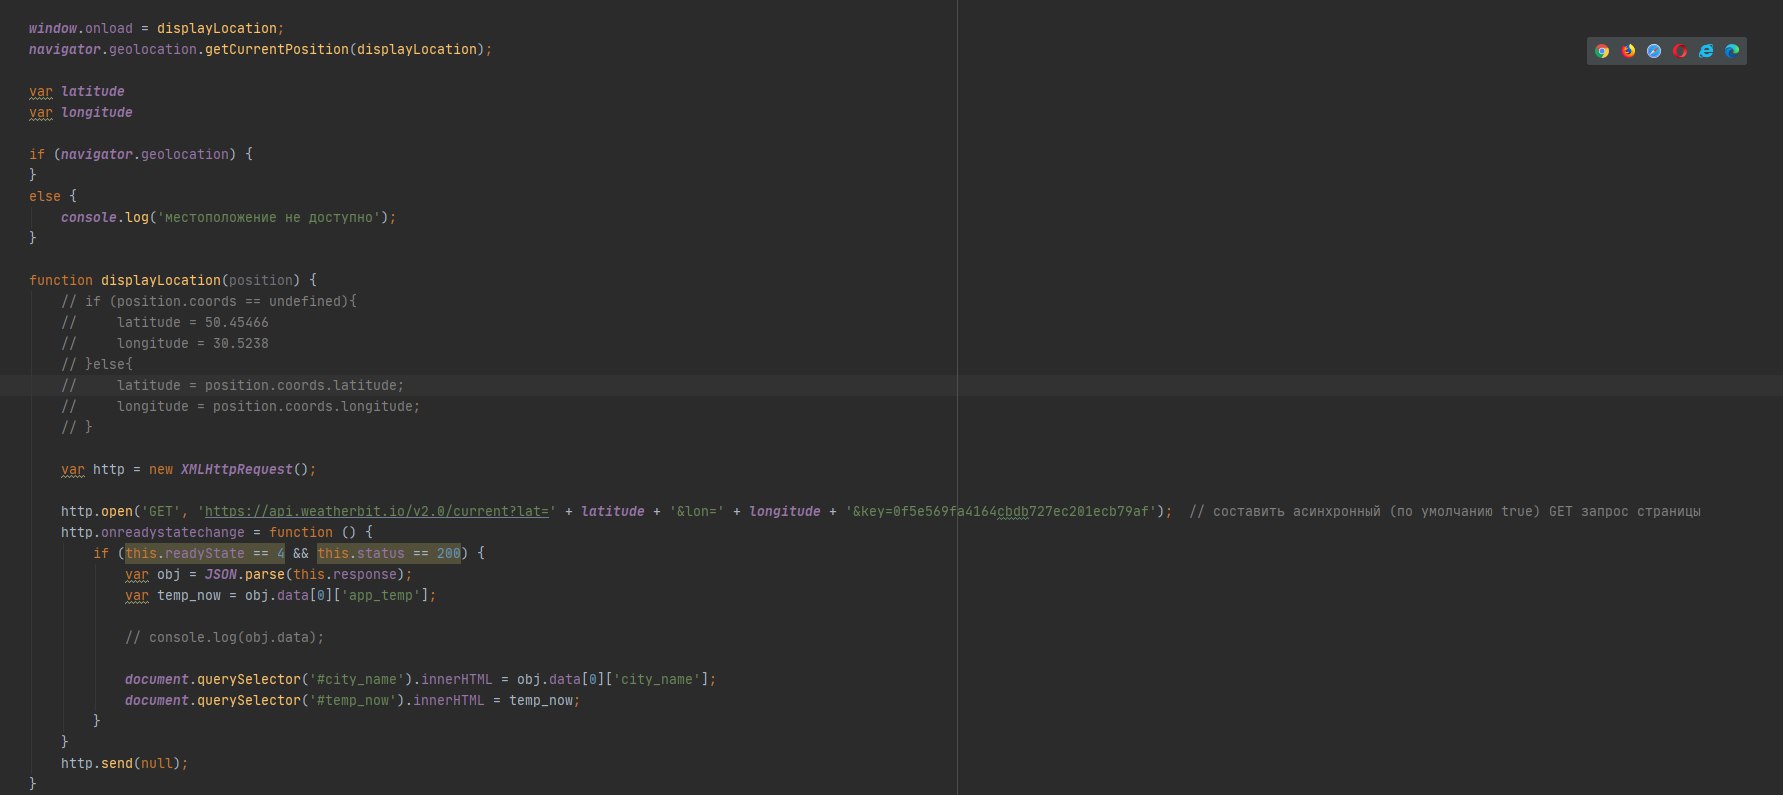1783x795 pixels.
Task: Click the Russian comment 'составить асинхронный' at line end
Action: [1297, 511]
